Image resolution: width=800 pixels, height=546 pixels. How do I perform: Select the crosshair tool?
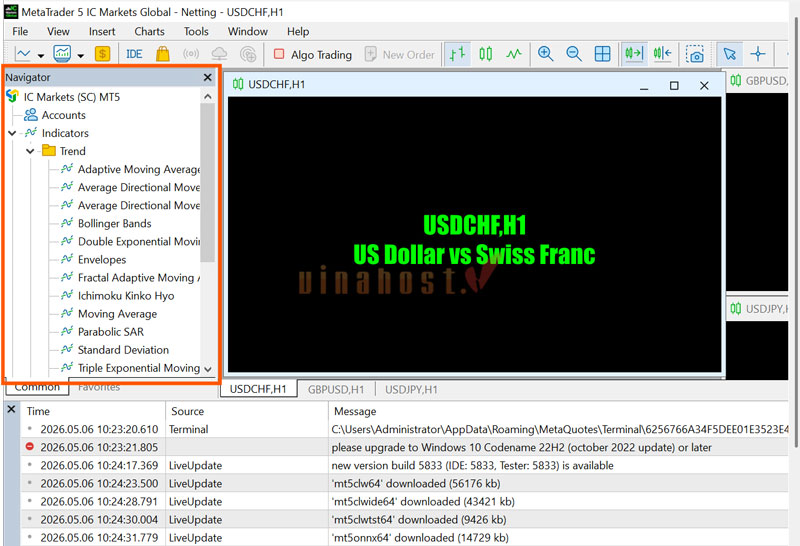758,54
